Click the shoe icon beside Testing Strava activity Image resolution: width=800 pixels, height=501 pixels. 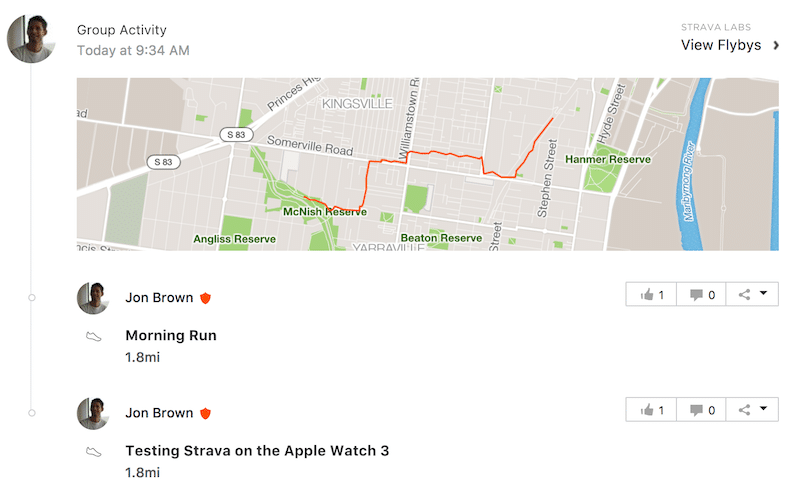click(x=93, y=452)
